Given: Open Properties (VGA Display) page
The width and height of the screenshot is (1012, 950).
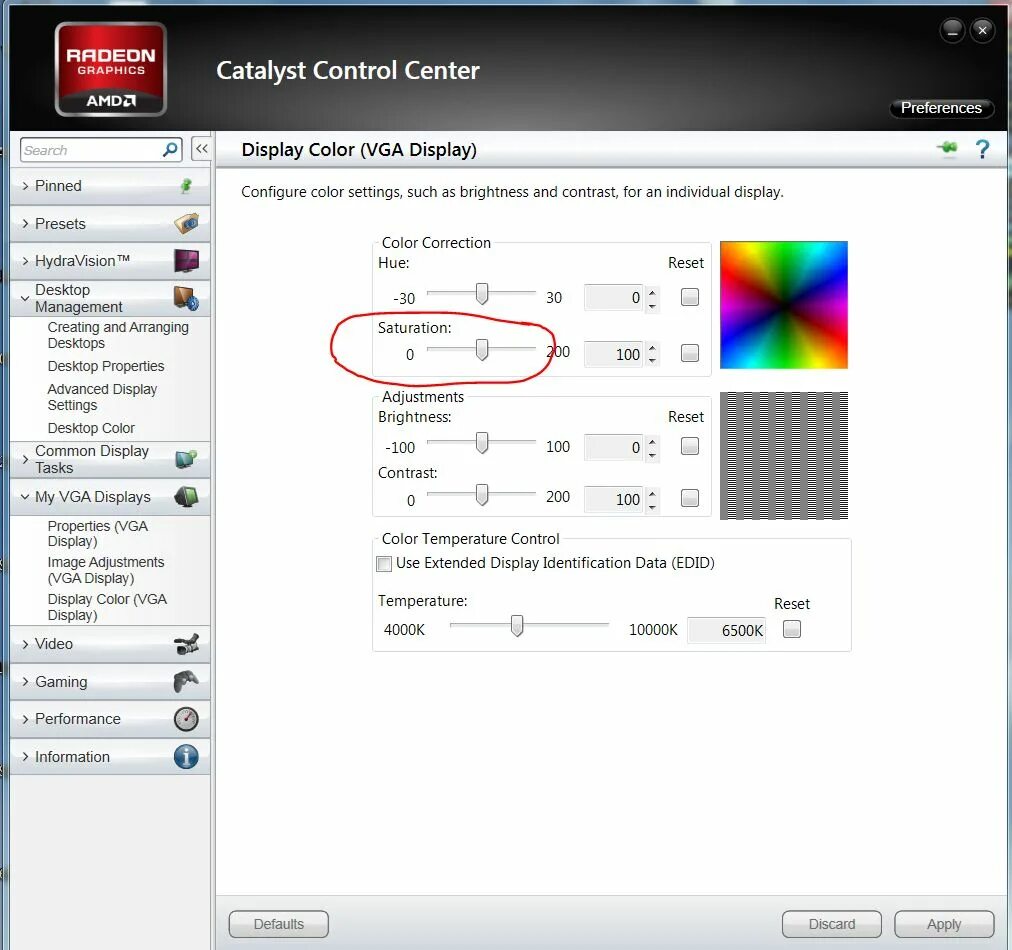Looking at the screenshot, I should click(97, 534).
